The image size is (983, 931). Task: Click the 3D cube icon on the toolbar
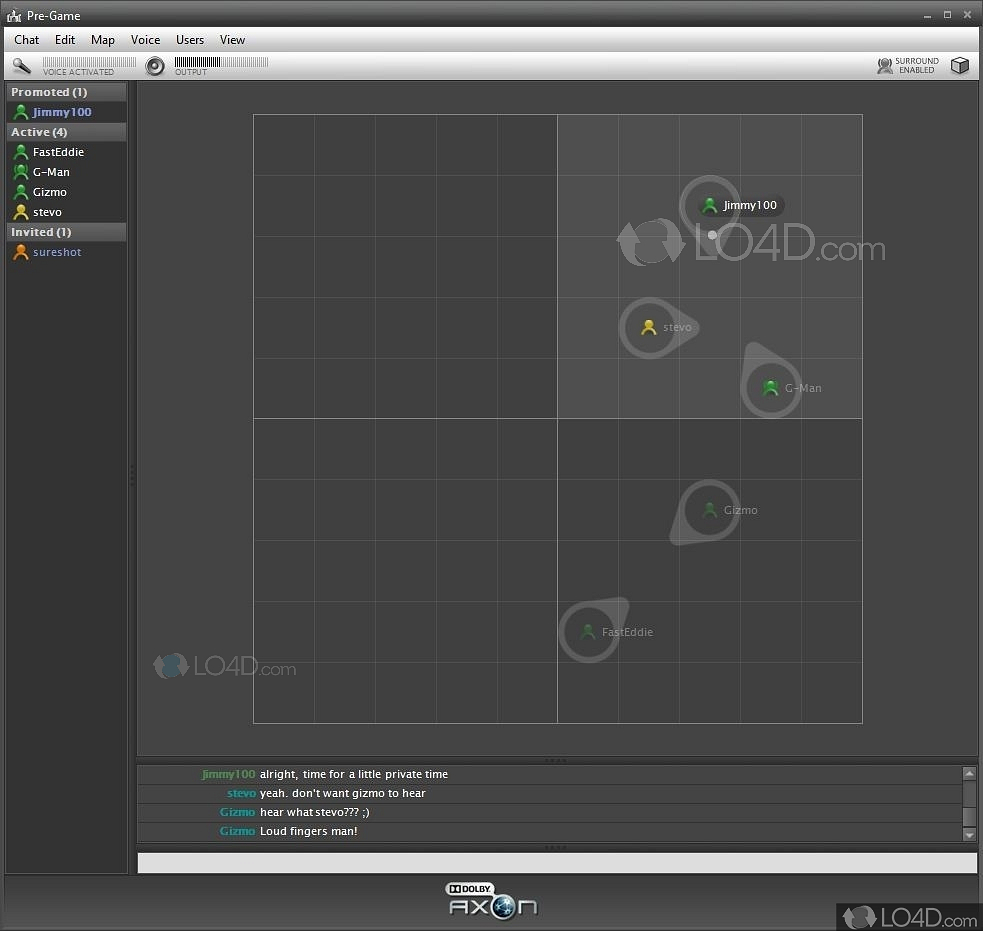(960, 65)
